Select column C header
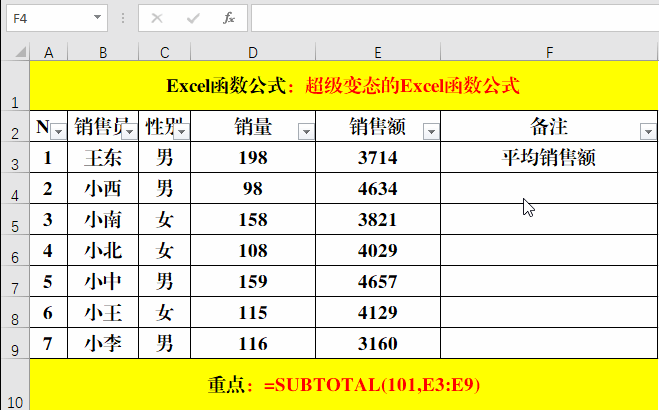The width and height of the screenshot is (659, 410). coord(165,52)
